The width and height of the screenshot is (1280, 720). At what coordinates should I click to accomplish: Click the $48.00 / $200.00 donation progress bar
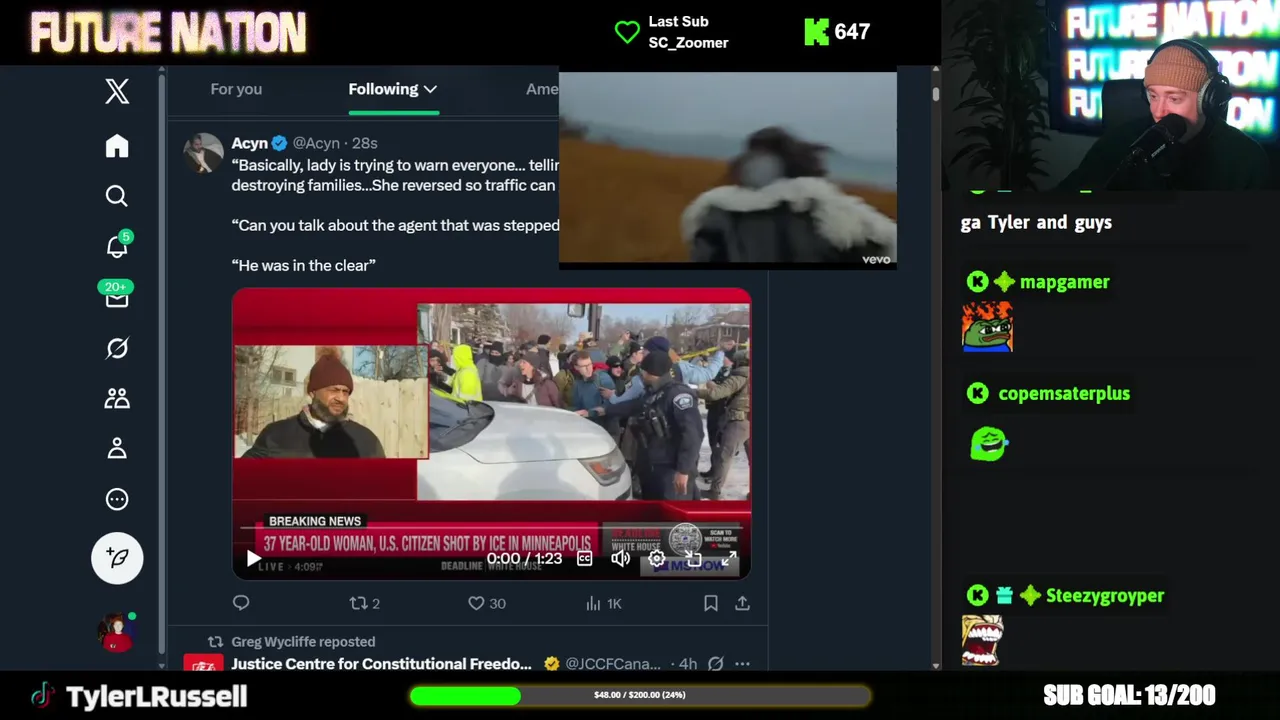coord(640,695)
